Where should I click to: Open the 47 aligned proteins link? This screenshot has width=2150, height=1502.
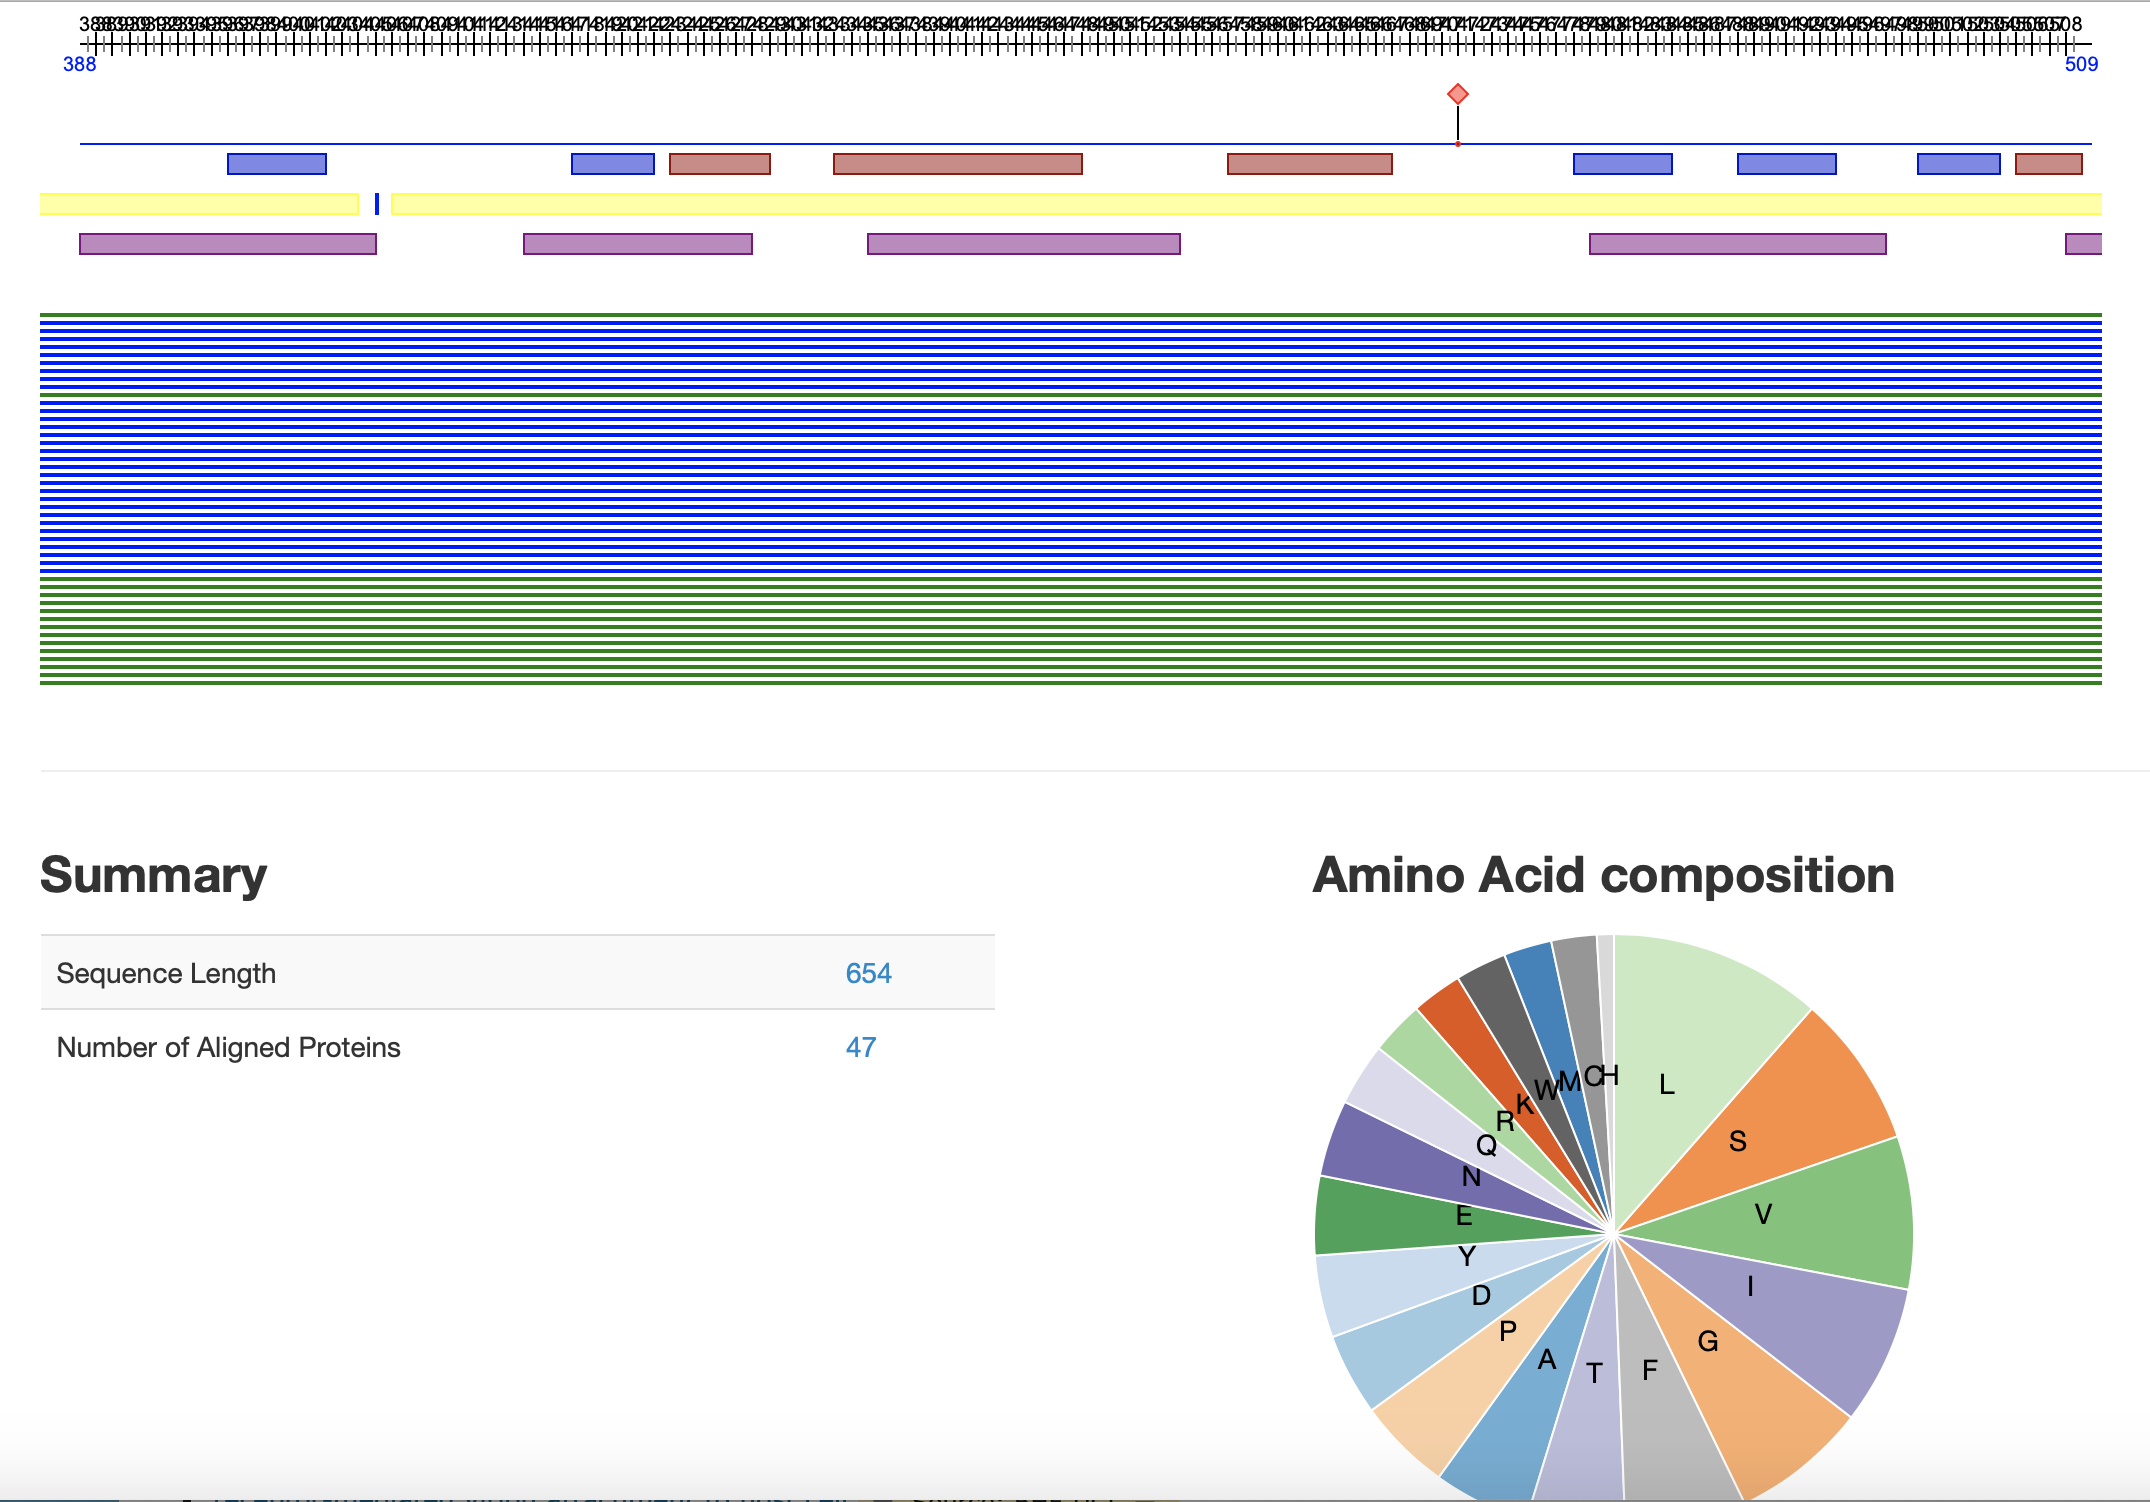coord(860,1047)
